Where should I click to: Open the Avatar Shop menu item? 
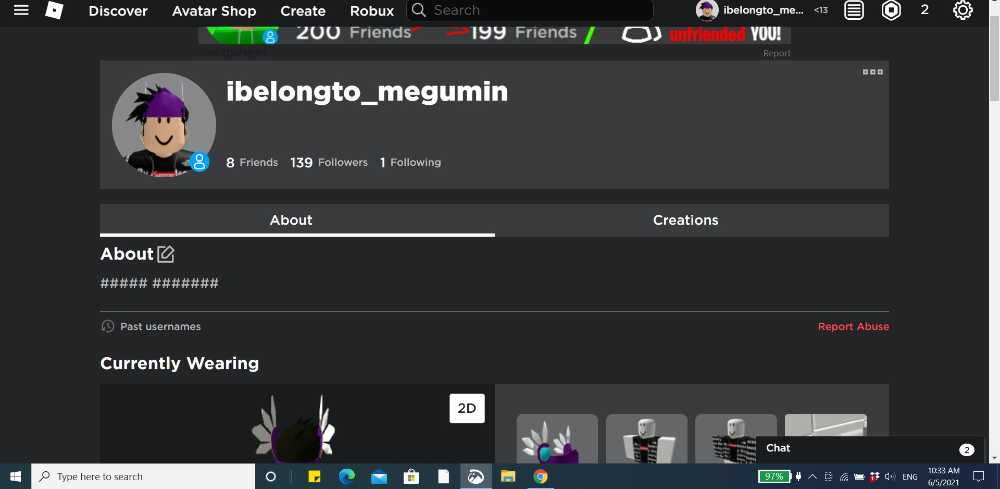[214, 11]
